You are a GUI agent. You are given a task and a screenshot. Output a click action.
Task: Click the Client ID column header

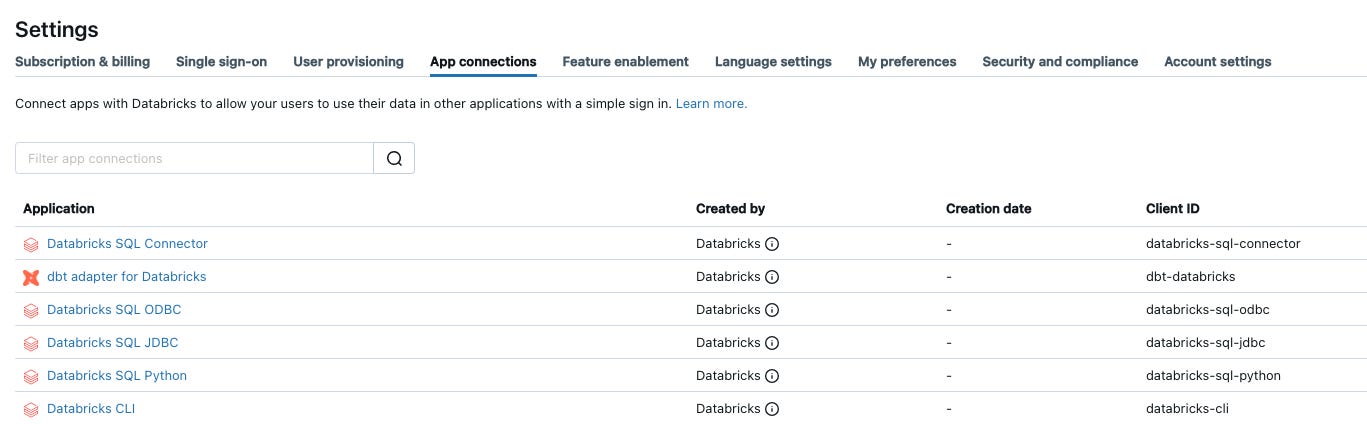pos(1173,209)
